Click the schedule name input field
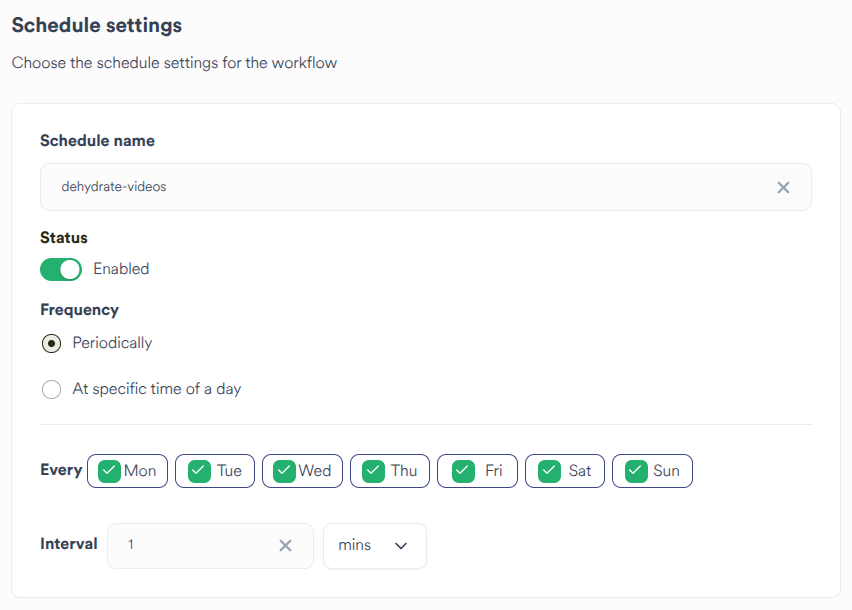 400,187
